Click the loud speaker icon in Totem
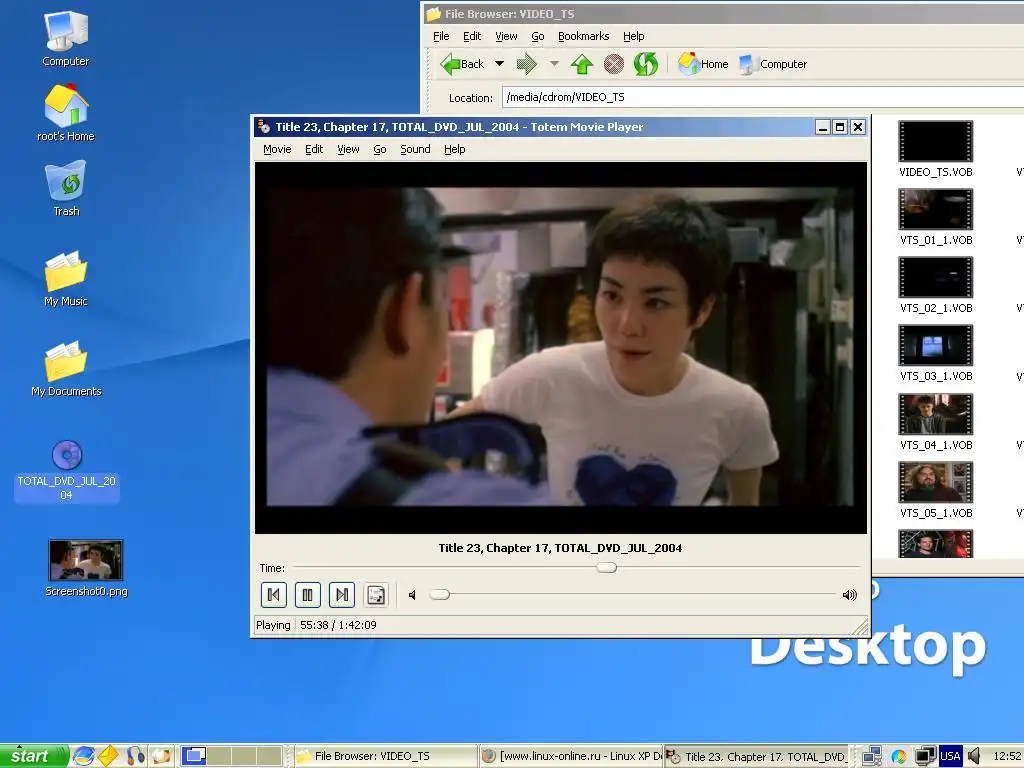 coord(849,595)
